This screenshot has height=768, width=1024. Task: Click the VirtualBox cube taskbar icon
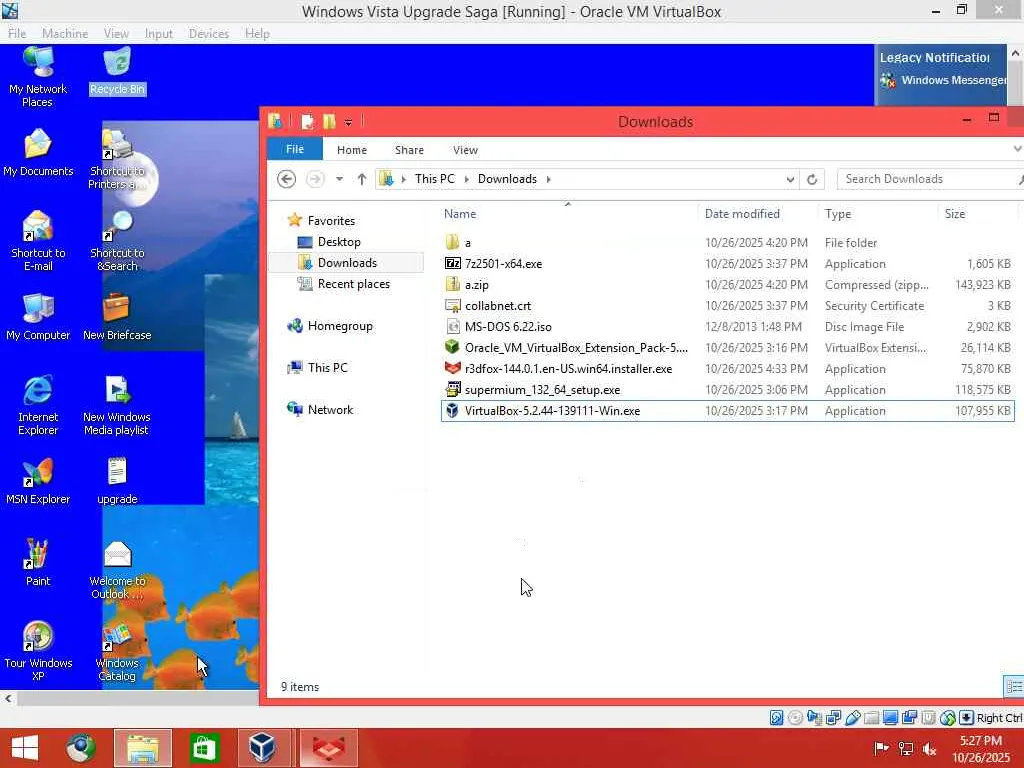point(262,748)
